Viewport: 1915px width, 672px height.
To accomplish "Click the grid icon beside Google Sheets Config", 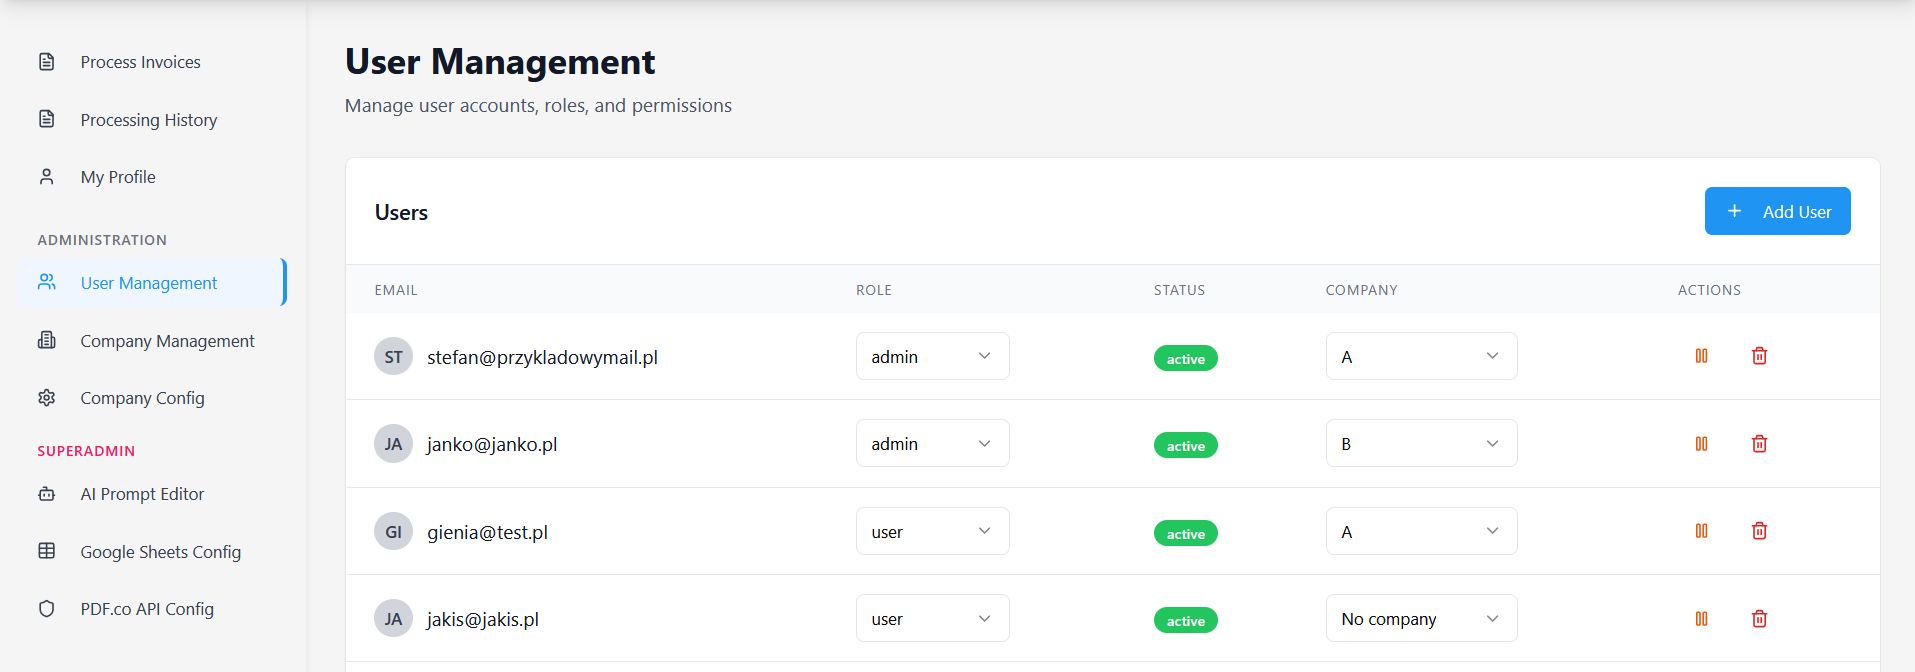I will tap(47, 551).
